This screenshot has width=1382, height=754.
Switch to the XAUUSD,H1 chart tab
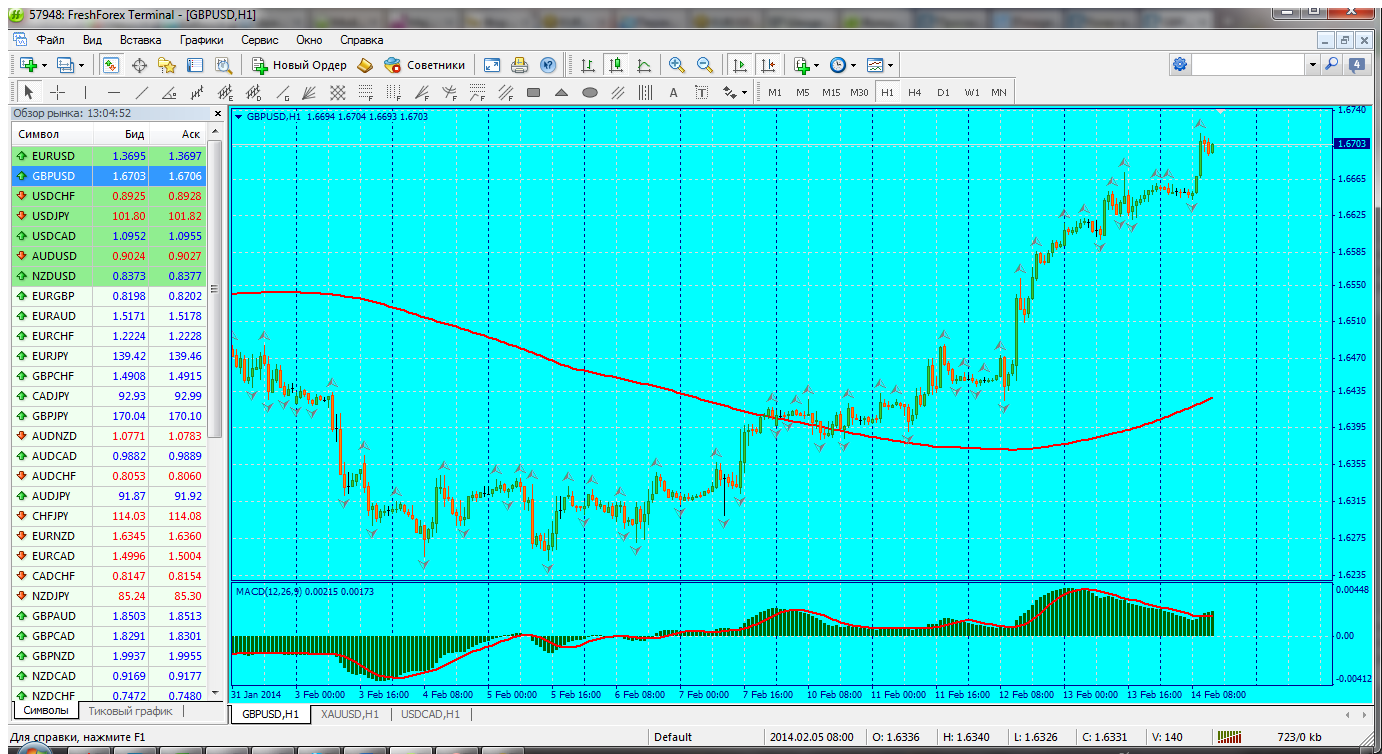coord(349,714)
